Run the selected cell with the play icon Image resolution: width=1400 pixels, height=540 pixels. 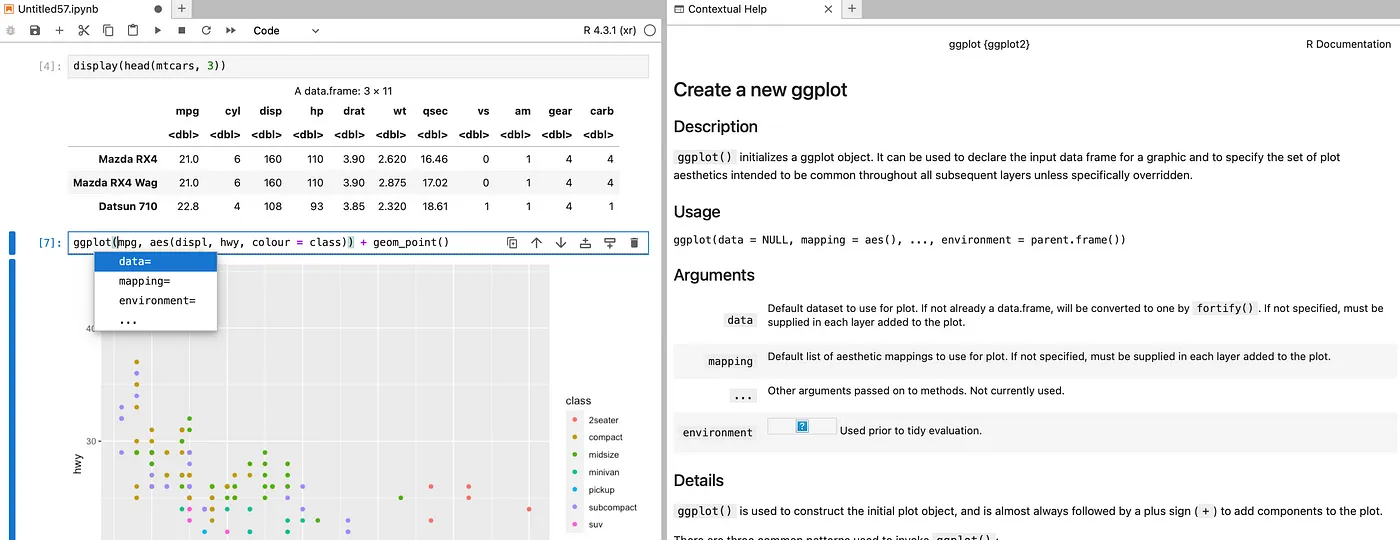pos(158,31)
